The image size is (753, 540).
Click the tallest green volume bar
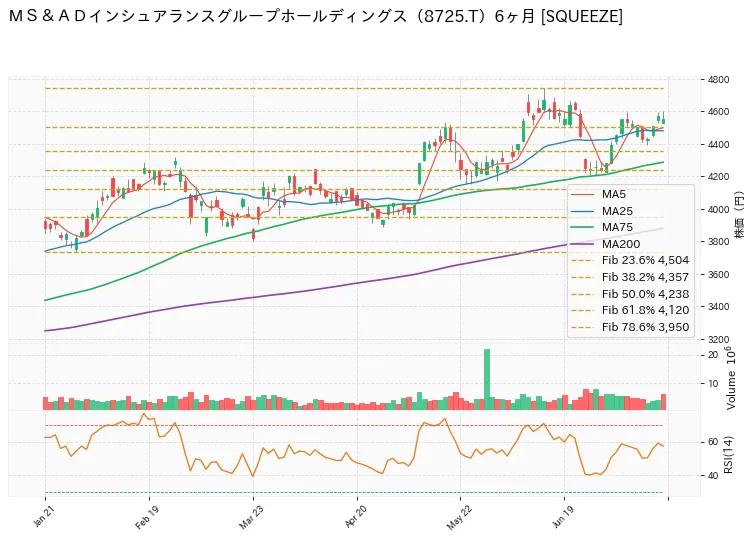tap(487, 379)
